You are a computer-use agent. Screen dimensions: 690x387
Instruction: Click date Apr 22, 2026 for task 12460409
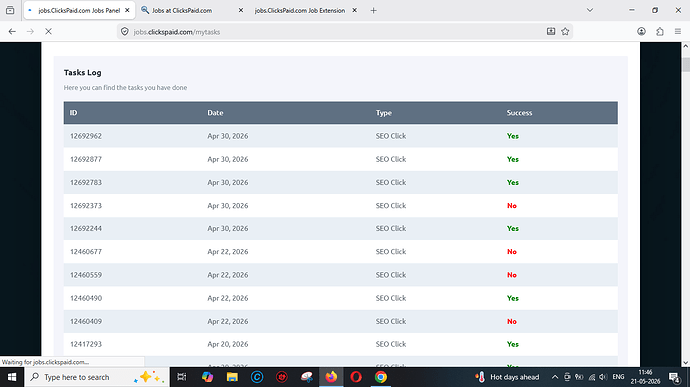[x=228, y=321]
